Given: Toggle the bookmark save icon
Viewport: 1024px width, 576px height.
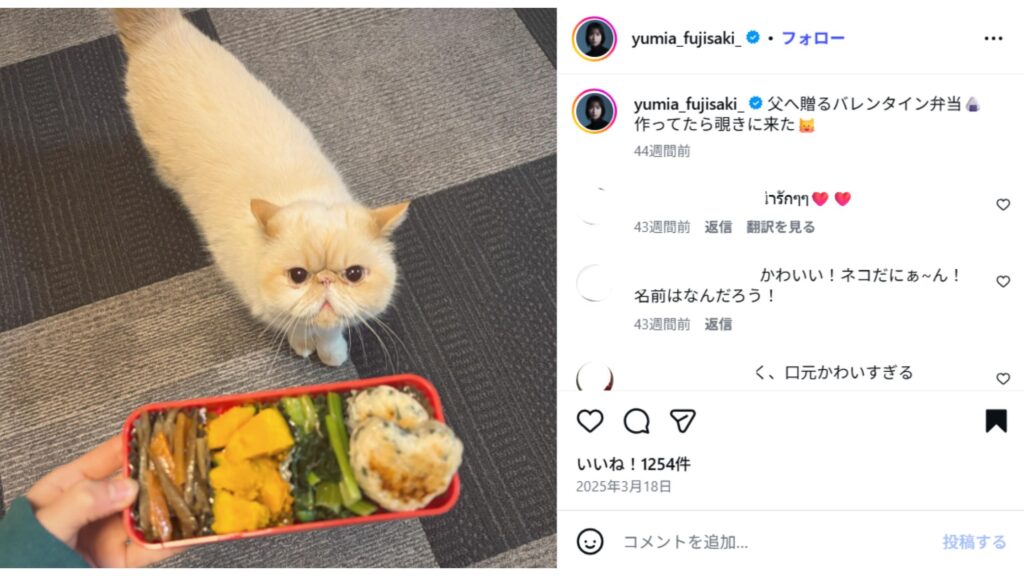Looking at the screenshot, I should coord(996,421).
